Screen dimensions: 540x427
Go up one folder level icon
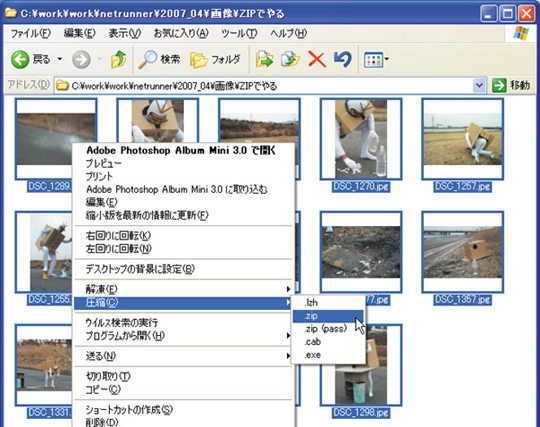tap(118, 59)
